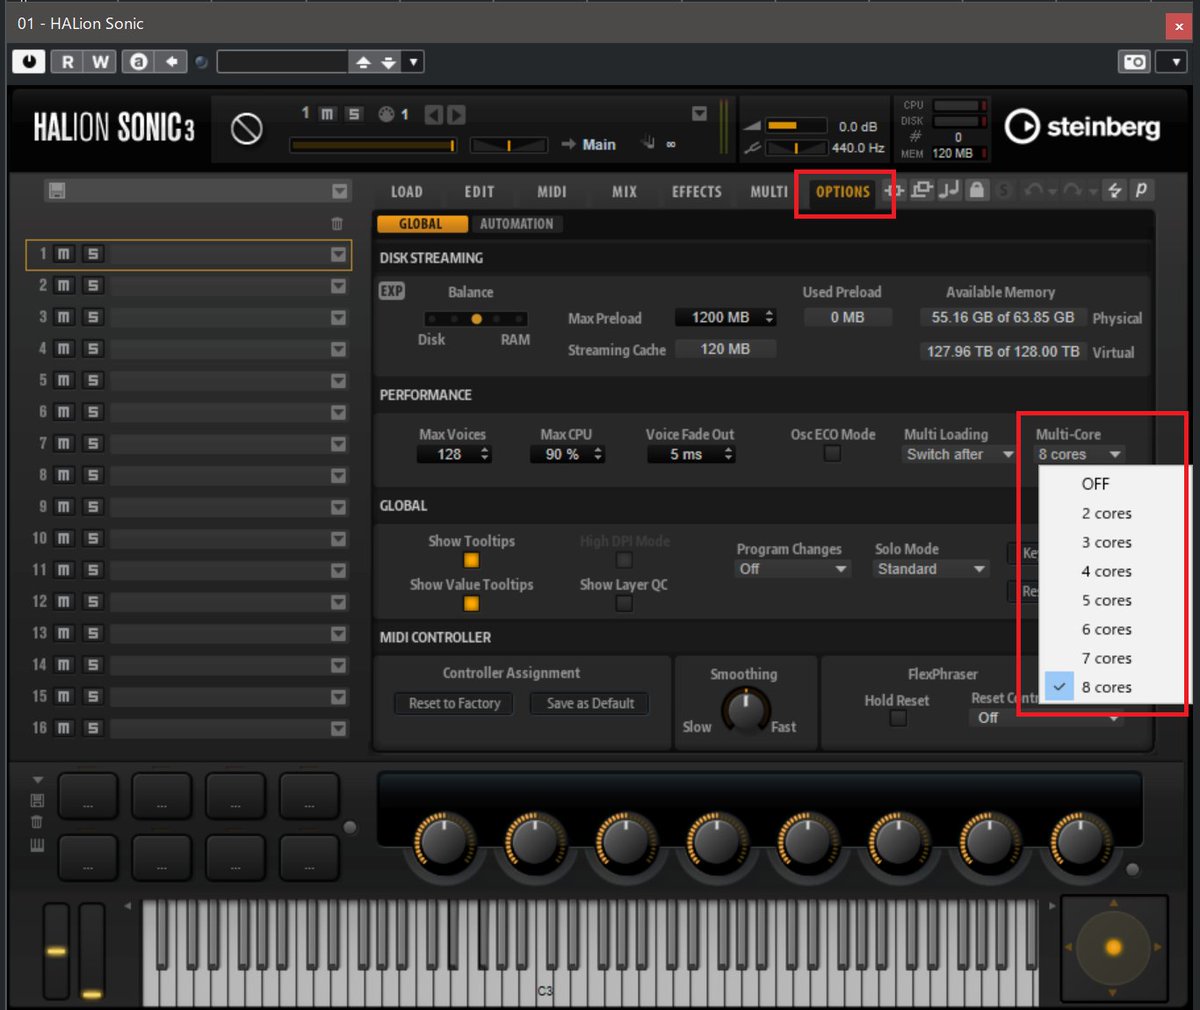Click the EXP icon in Disk Streaming
Screen dimensions: 1200x1010
[391, 291]
